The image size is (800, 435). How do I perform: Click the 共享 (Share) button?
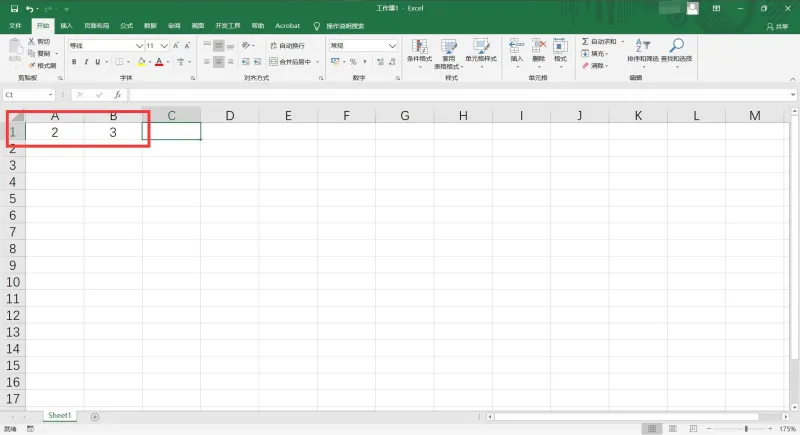coord(777,26)
